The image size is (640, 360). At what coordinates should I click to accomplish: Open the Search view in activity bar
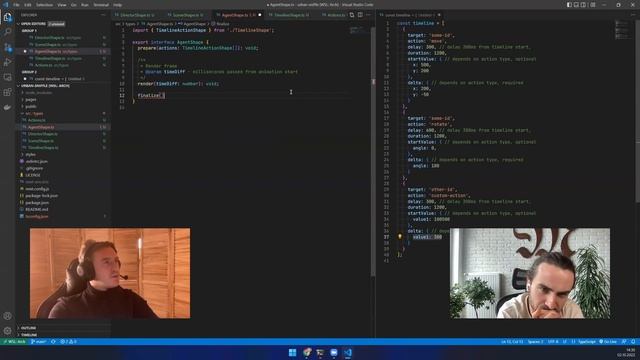point(7,32)
